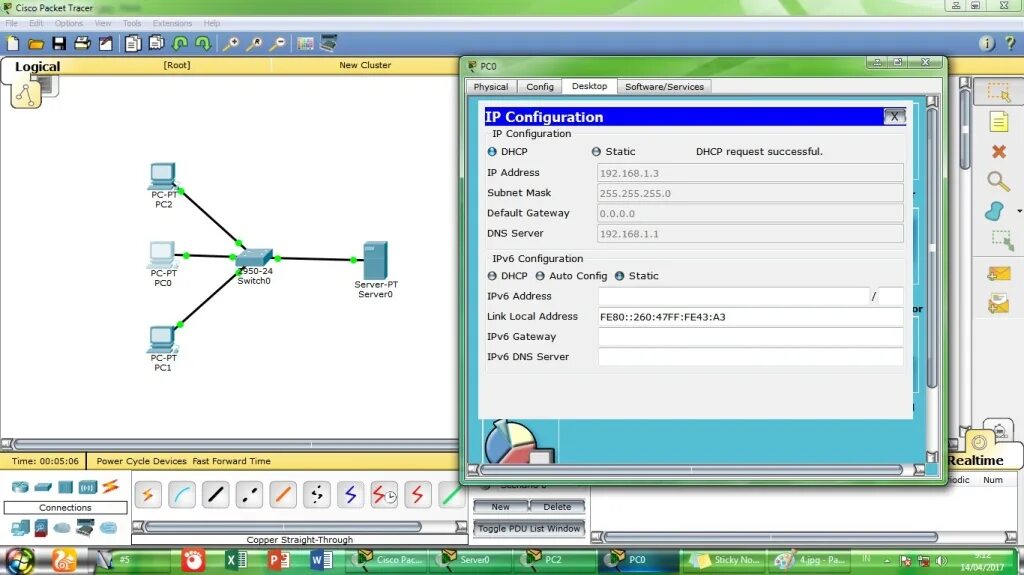Open the Options menu

coord(69,23)
